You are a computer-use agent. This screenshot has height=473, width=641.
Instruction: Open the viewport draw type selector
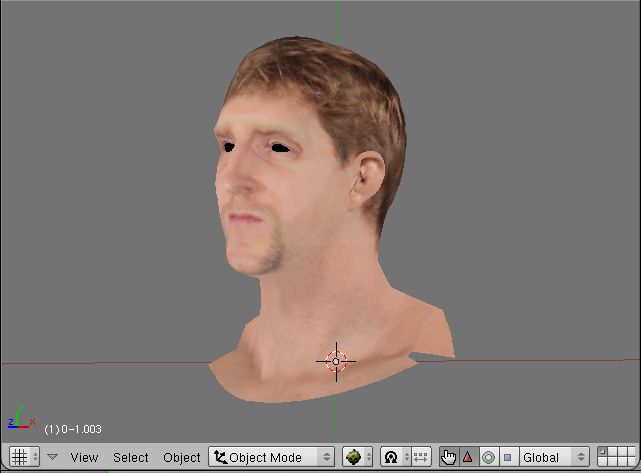tap(357, 457)
